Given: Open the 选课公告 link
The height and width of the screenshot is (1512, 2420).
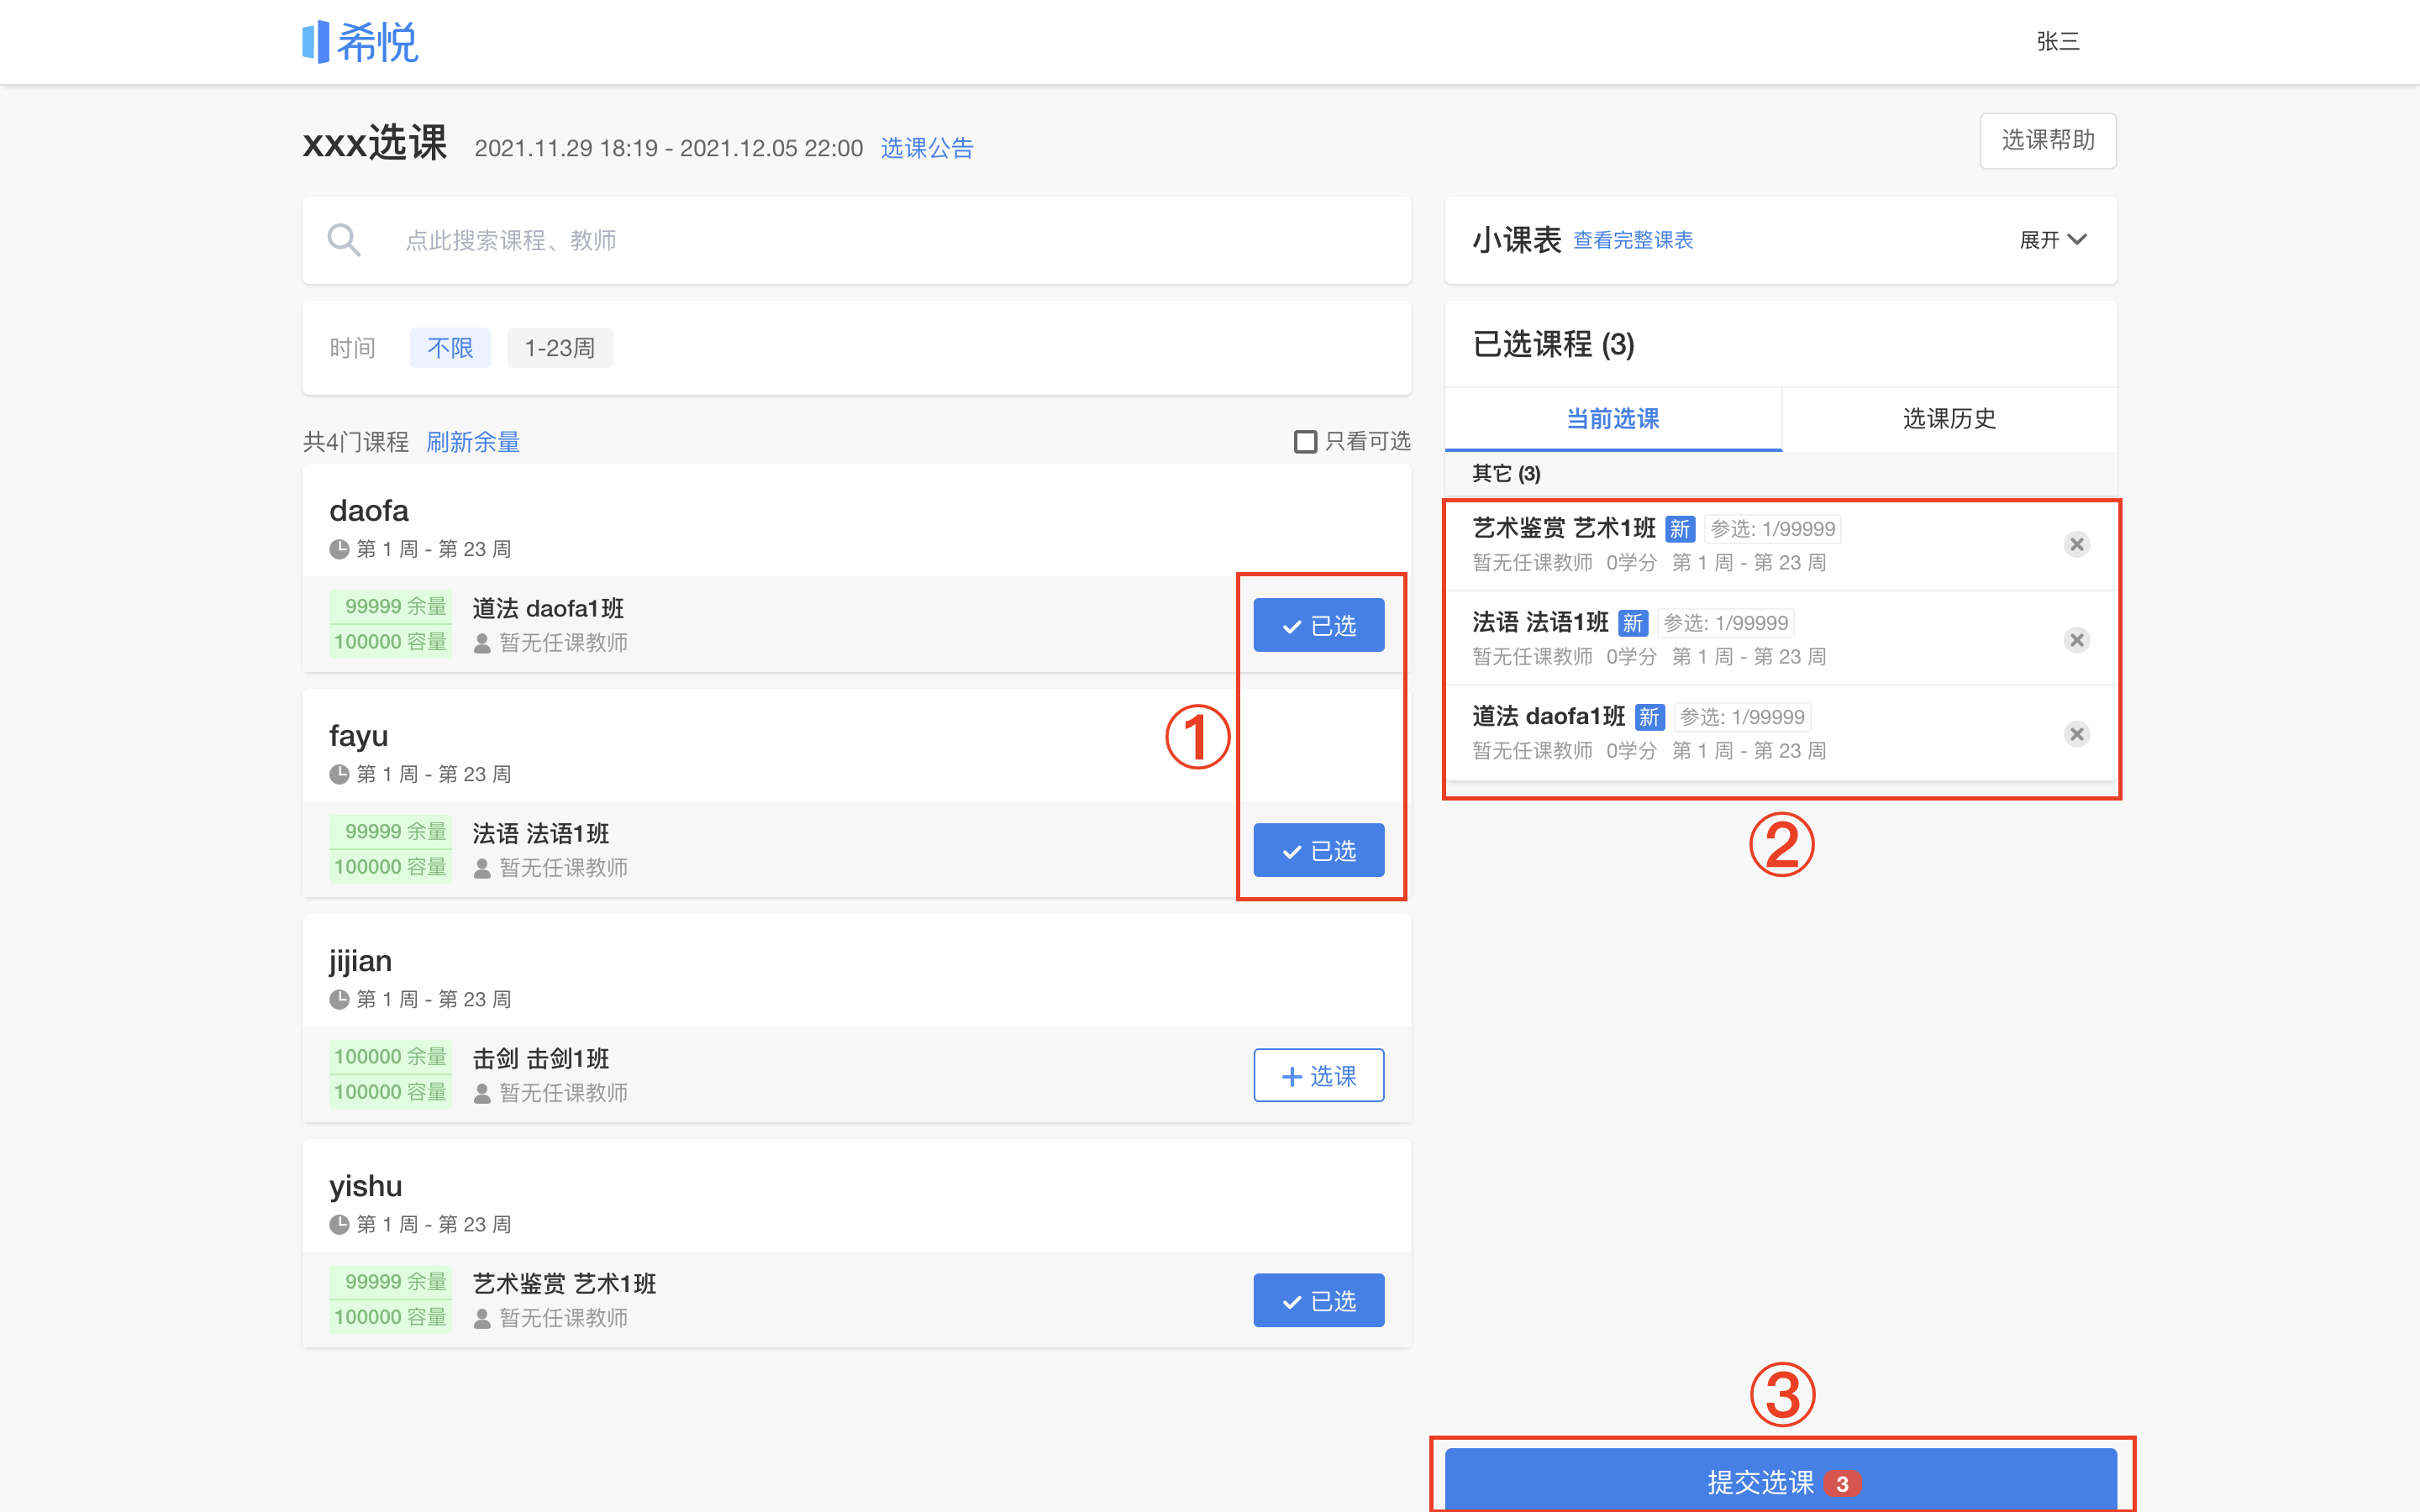Looking at the screenshot, I should (x=927, y=148).
